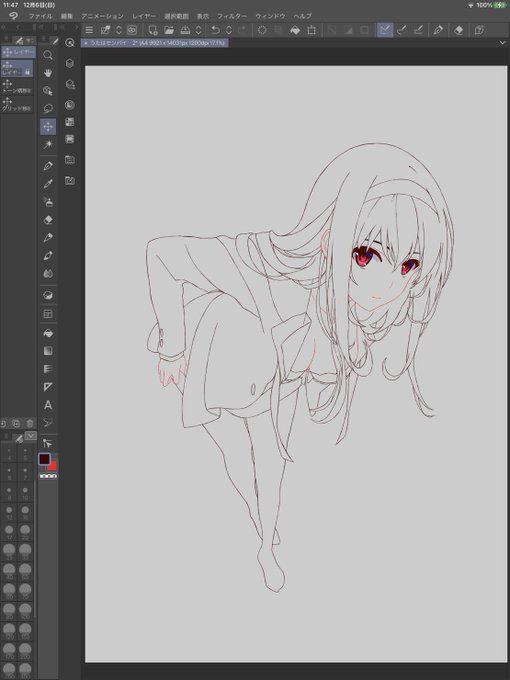The width and height of the screenshot is (510, 680).
Task: Pick the red sub color swatch
Action: tap(53, 467)
